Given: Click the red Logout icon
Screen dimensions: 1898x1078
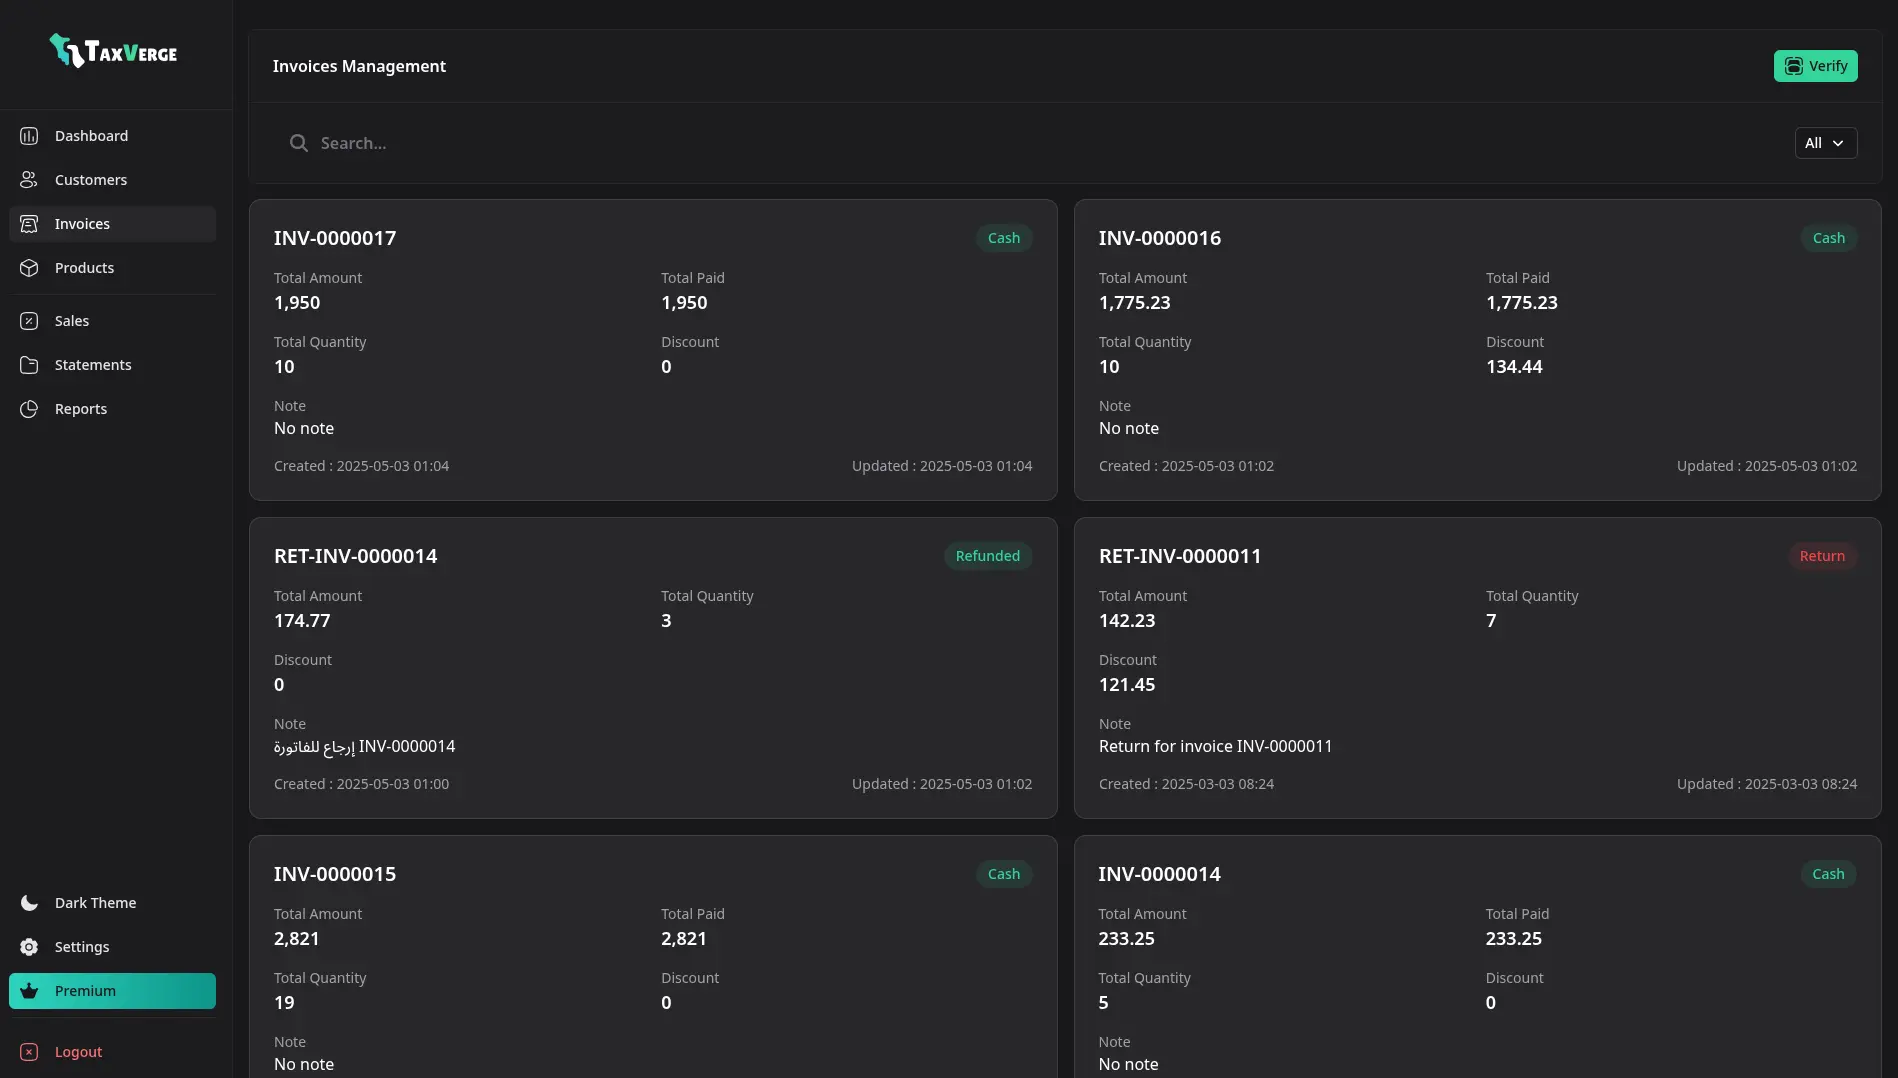Looking at the screenshot, I should [x=28, y=1051].
